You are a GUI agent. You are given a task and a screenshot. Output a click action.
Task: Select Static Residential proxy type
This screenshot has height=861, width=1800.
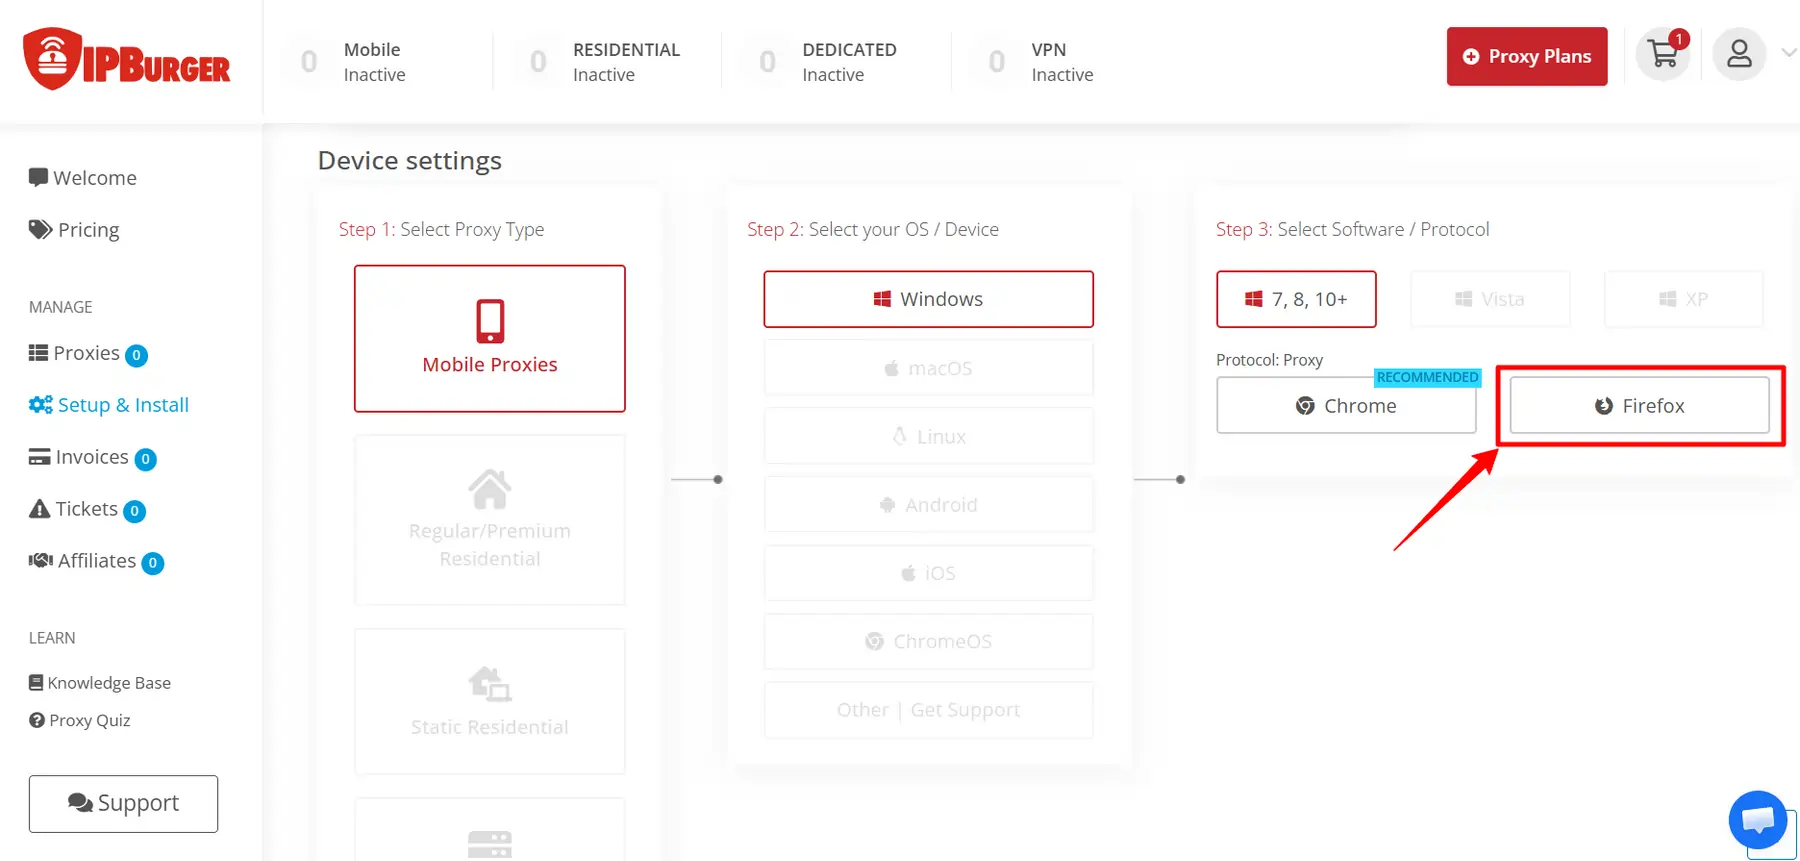pyautogui.click(x=490, y=701)
